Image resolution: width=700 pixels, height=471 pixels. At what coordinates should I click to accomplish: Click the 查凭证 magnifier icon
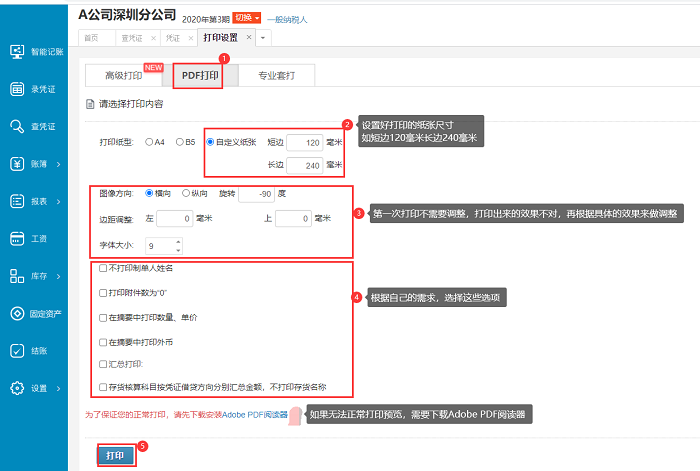(17, 126)
